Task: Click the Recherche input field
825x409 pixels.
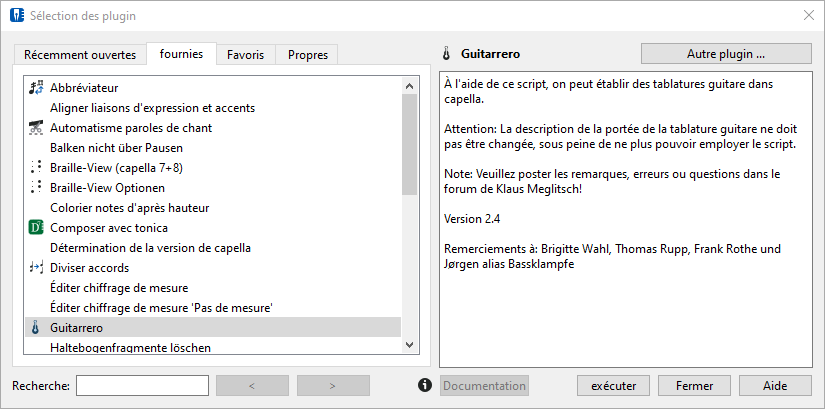Action: (x=143, y=385)
